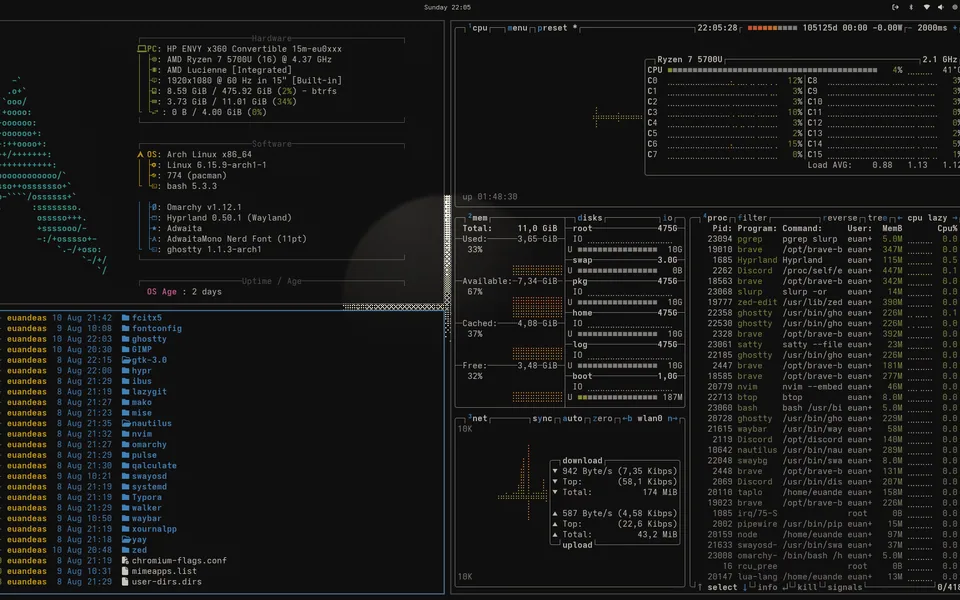Screen dimensions: 960x600
Task: Select the pipewire process row in btop
Action: [831, 523]
